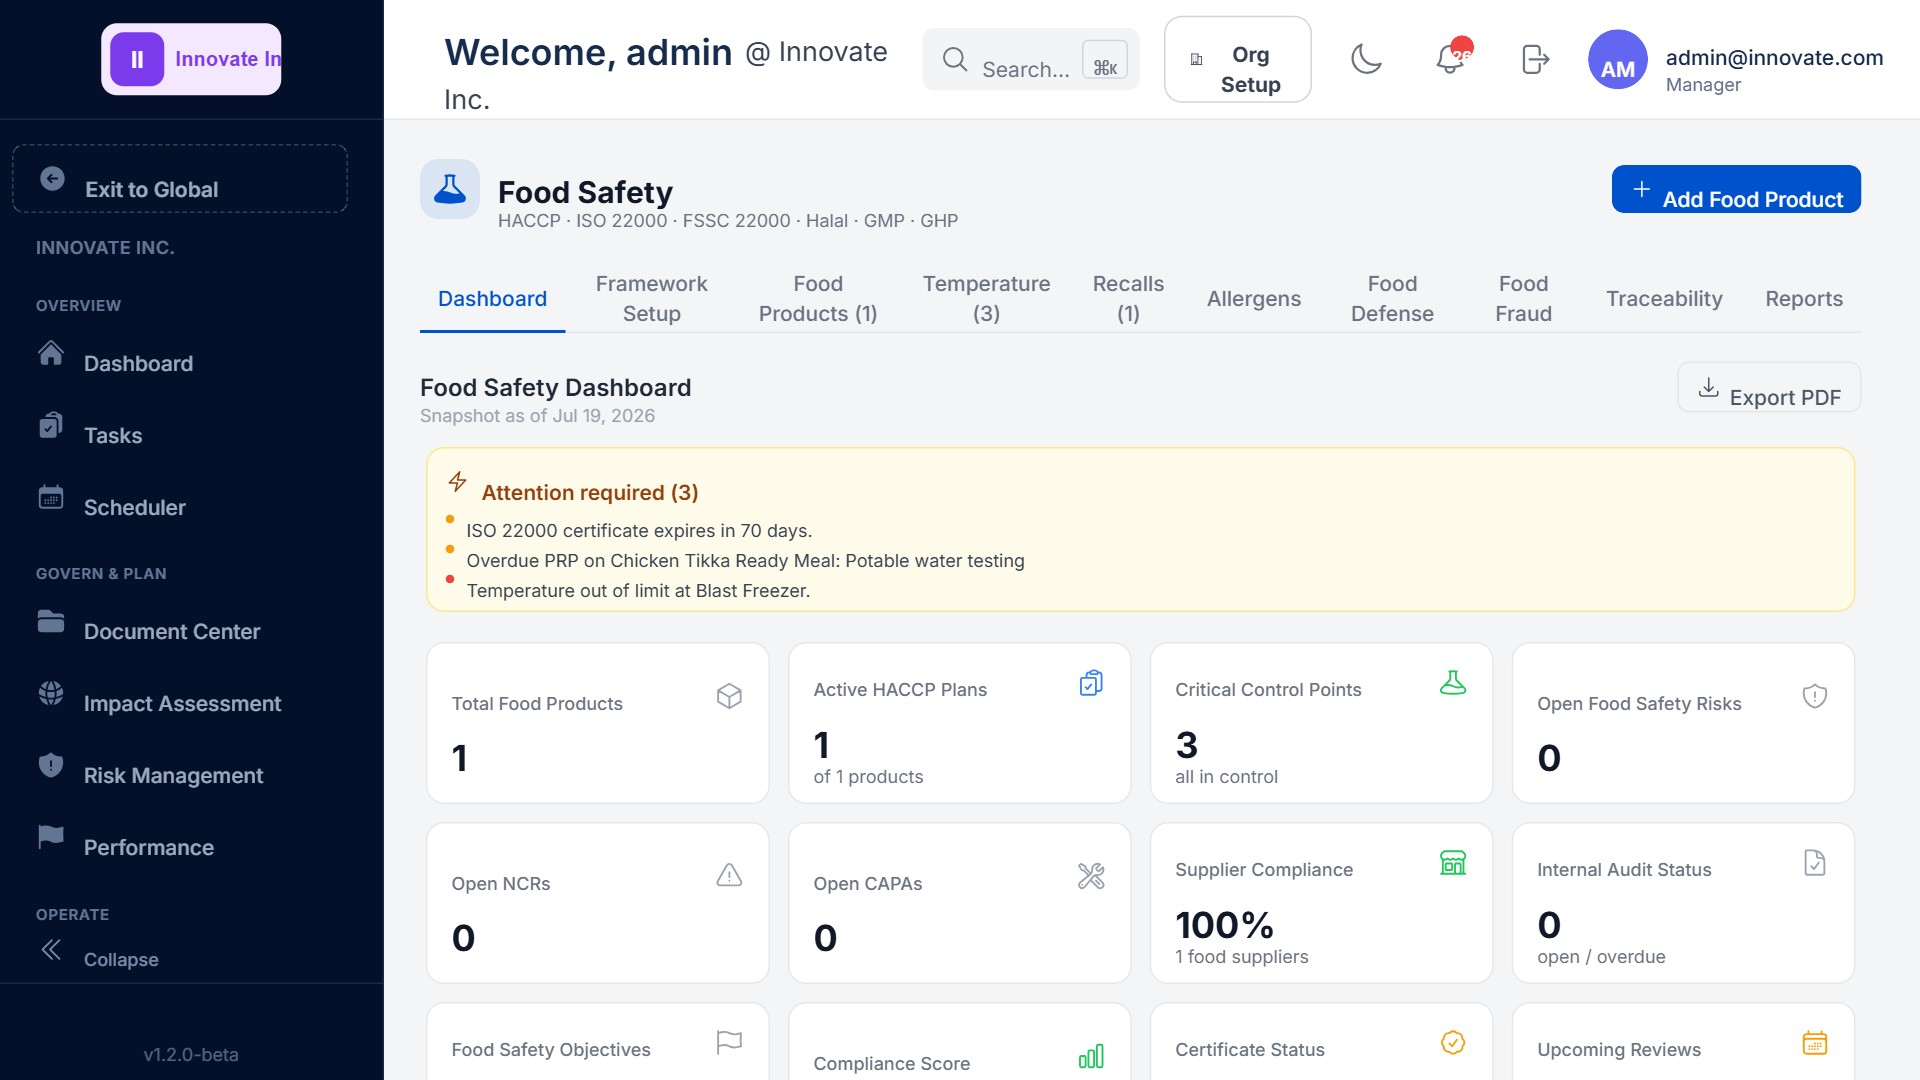The height and width of the screenshot is (1080, 1920).
Task: Click the Active HACCP Plans clipboard icon
Action: tap(1091, 683)
